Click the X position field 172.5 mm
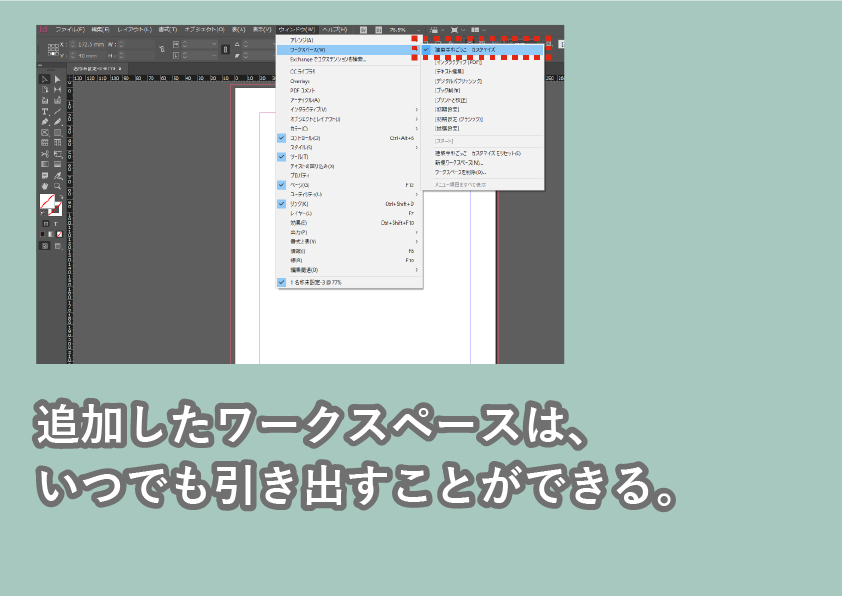Image resolution: width=842 pixels, height=596 pixels. [x=91, y=45]
